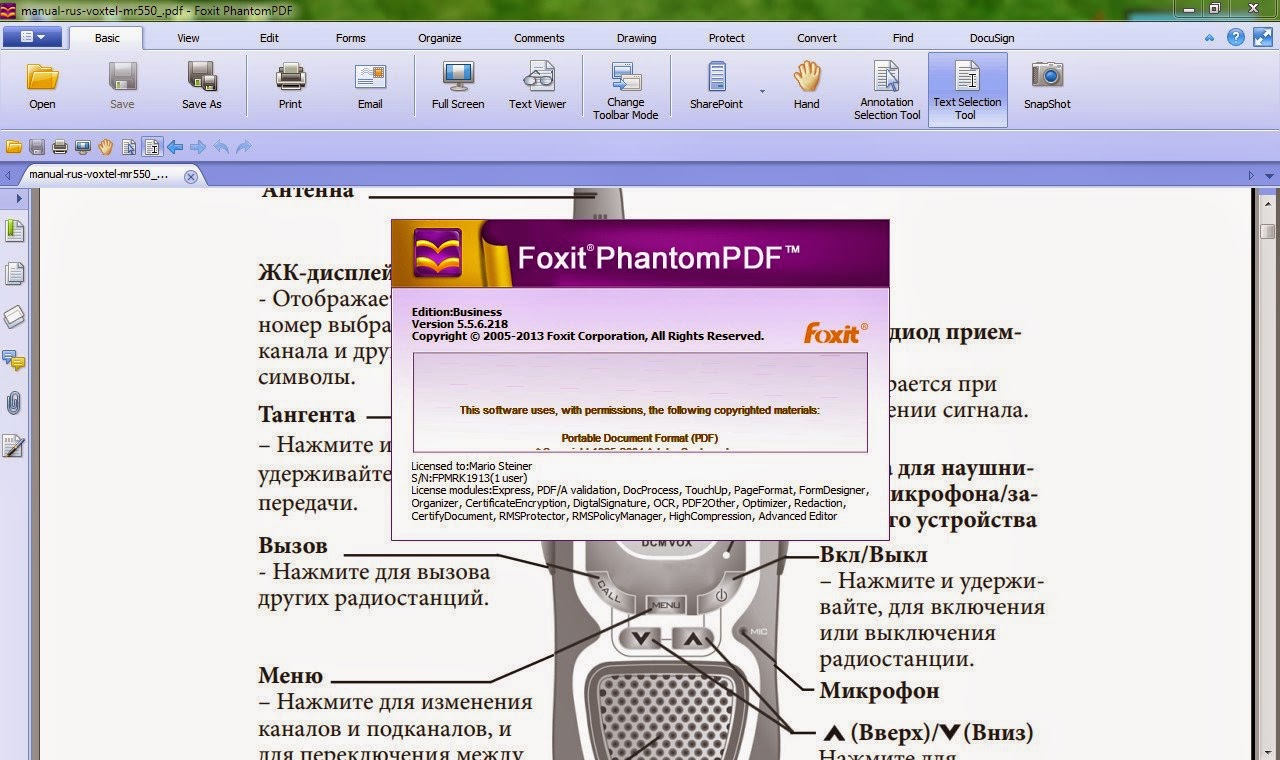Open the Layers side panel
Screen dimensions: 1280x760
click(14, 317)
